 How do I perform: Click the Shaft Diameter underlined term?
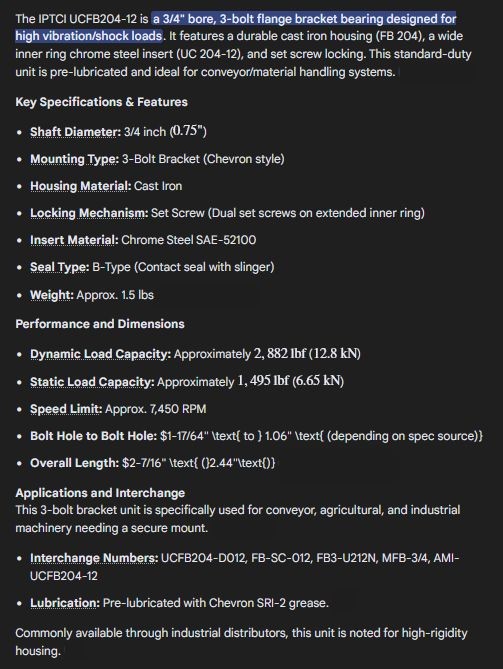pyautogui.click(x=76, y=132)
